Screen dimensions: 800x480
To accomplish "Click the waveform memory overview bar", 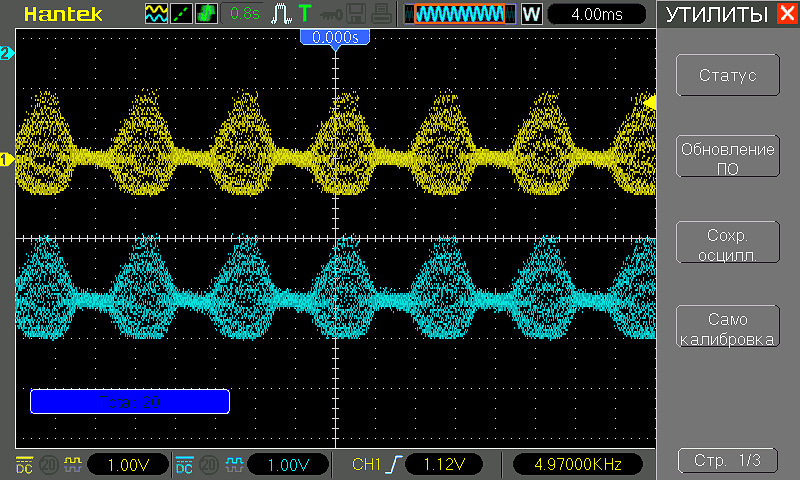I will pos(460,14).
